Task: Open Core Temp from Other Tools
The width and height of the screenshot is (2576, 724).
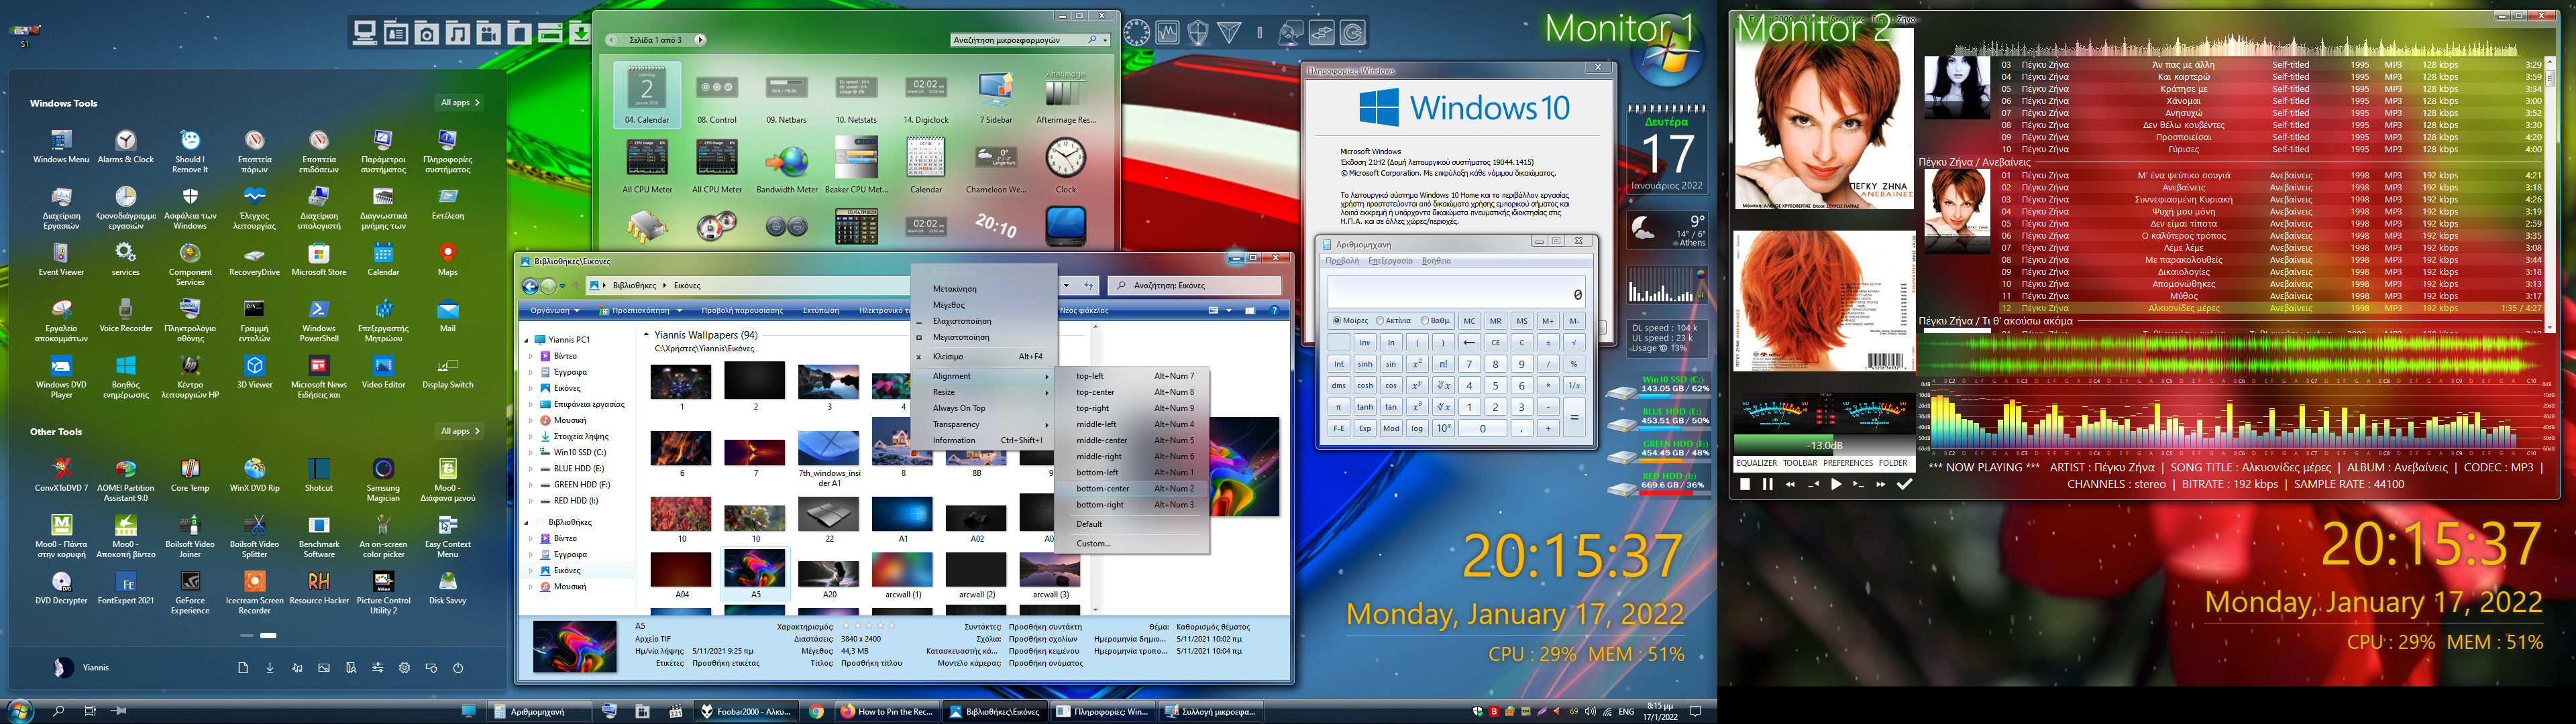Action: click(x=190, y=474)
